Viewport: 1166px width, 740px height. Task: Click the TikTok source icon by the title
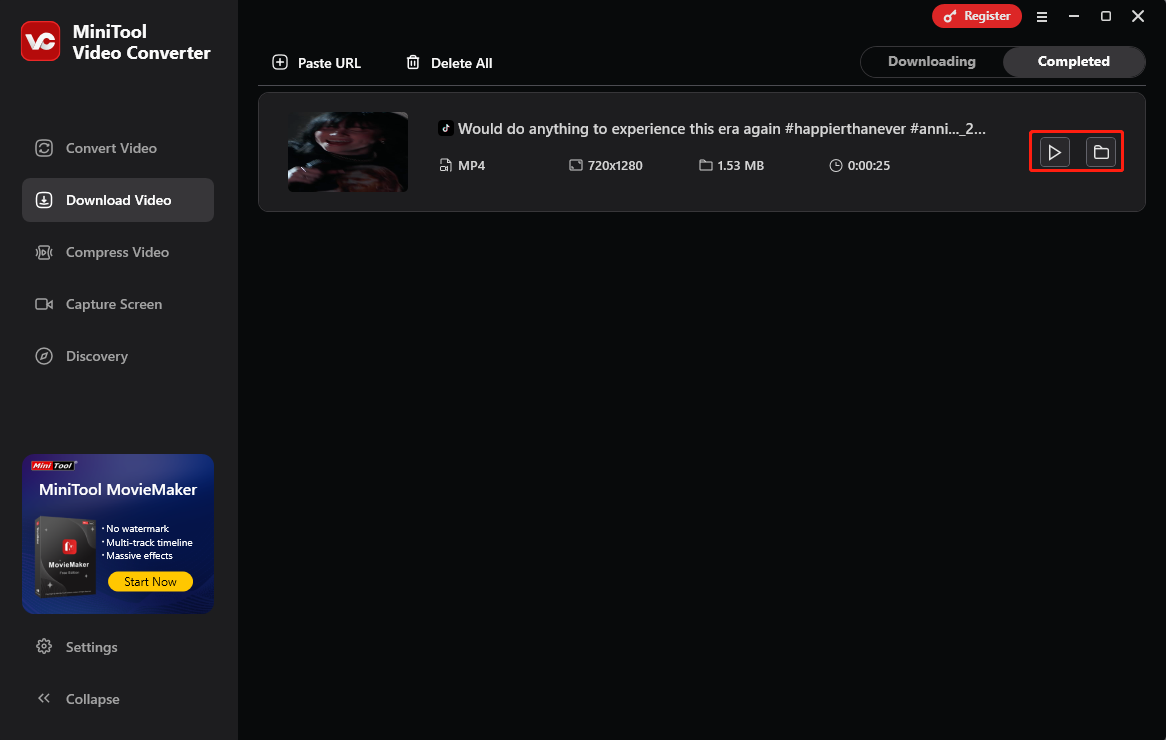445,128
